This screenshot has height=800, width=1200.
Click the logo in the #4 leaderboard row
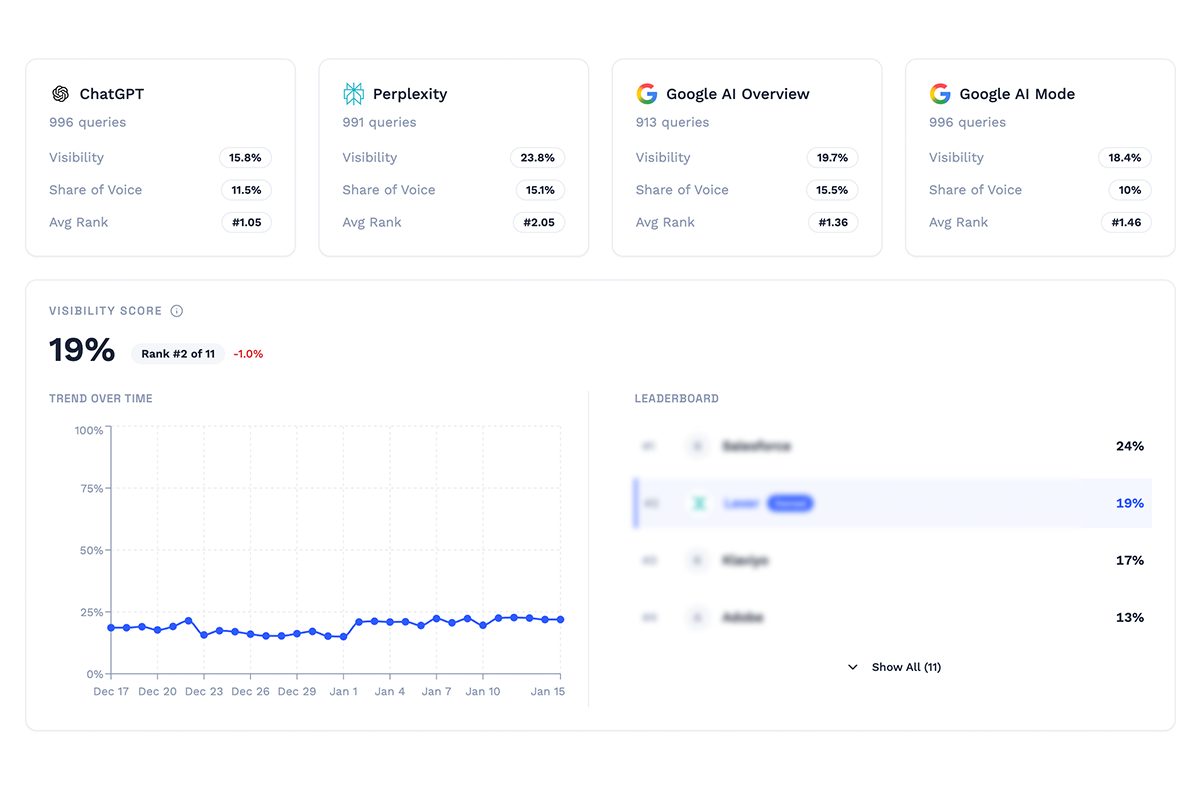tap(697, 617)
